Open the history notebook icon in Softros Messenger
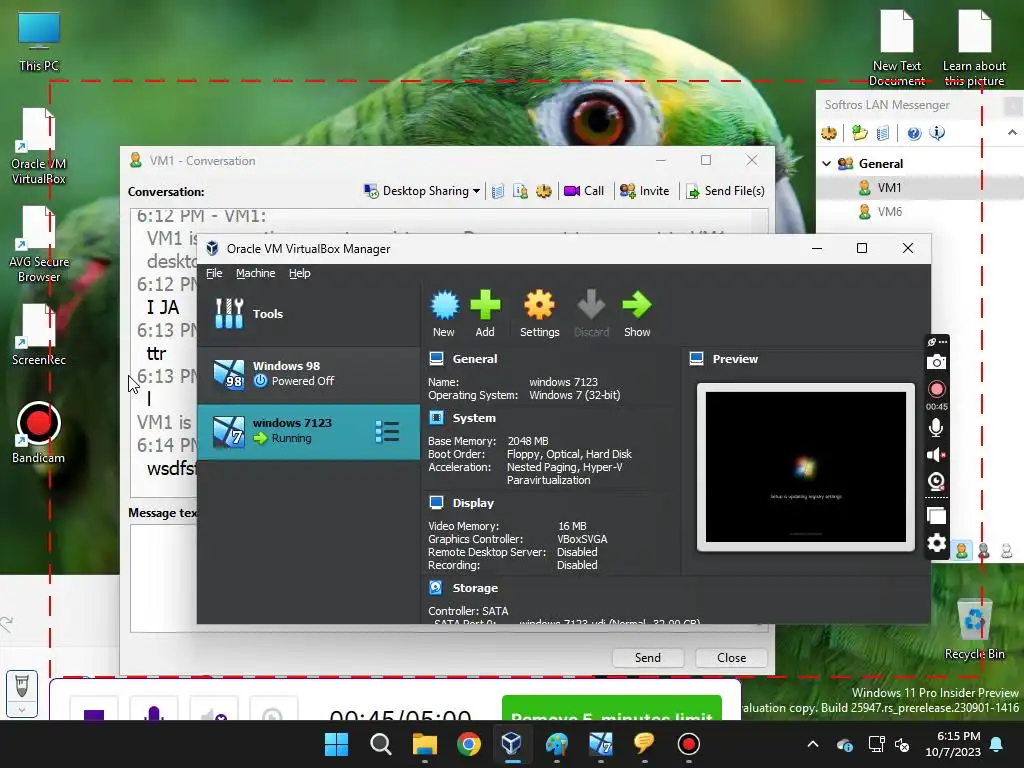Image resolution: width=1024 pixels, height=768 pixels. click(x=883, y=133)
